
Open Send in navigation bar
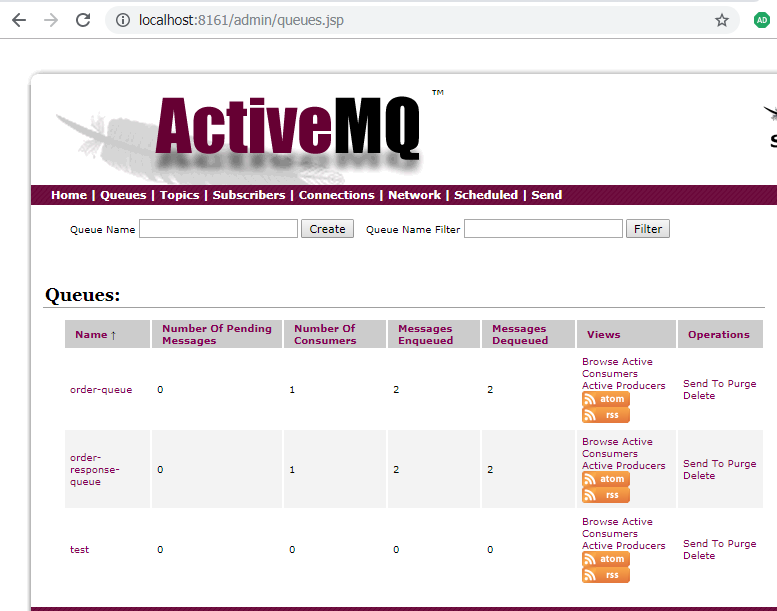[x=547, y=195]
